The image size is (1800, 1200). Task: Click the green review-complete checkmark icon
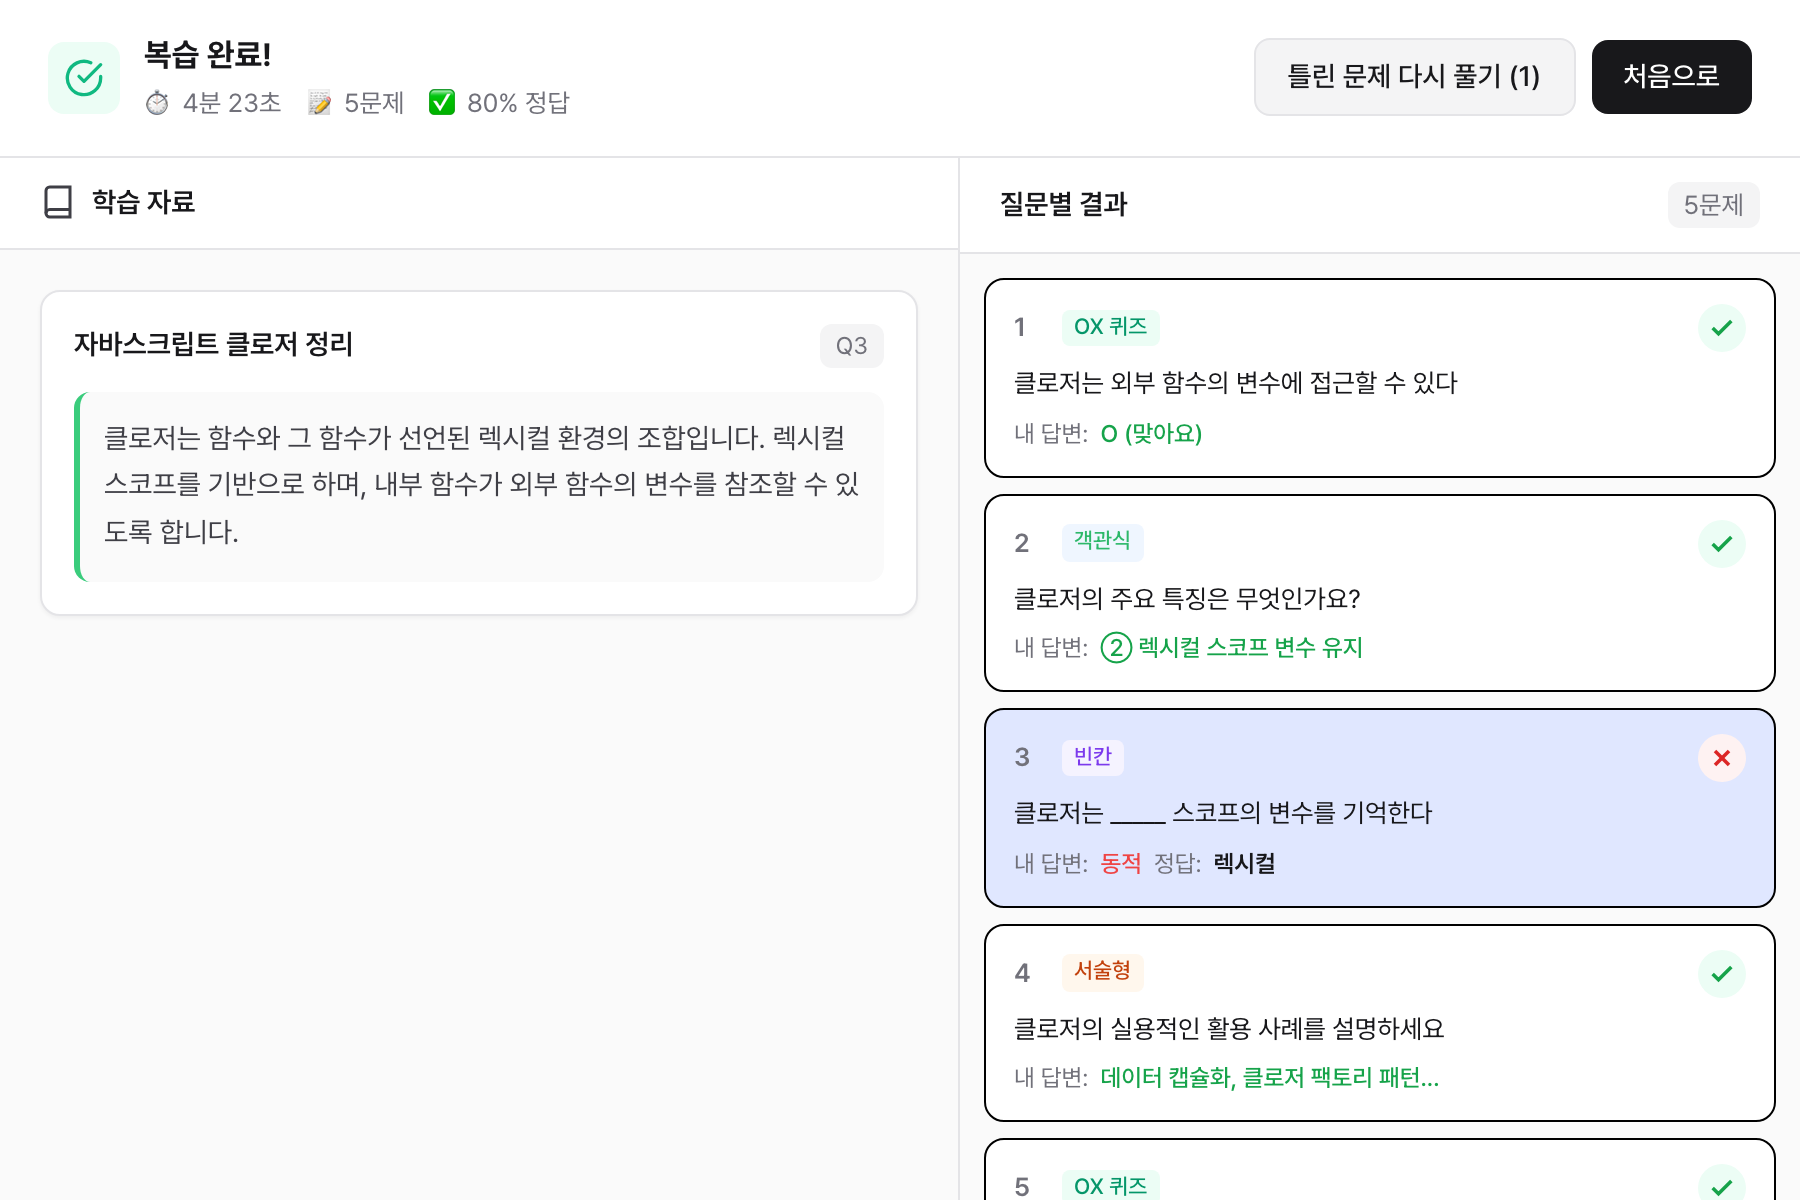[x=84, y=78]
